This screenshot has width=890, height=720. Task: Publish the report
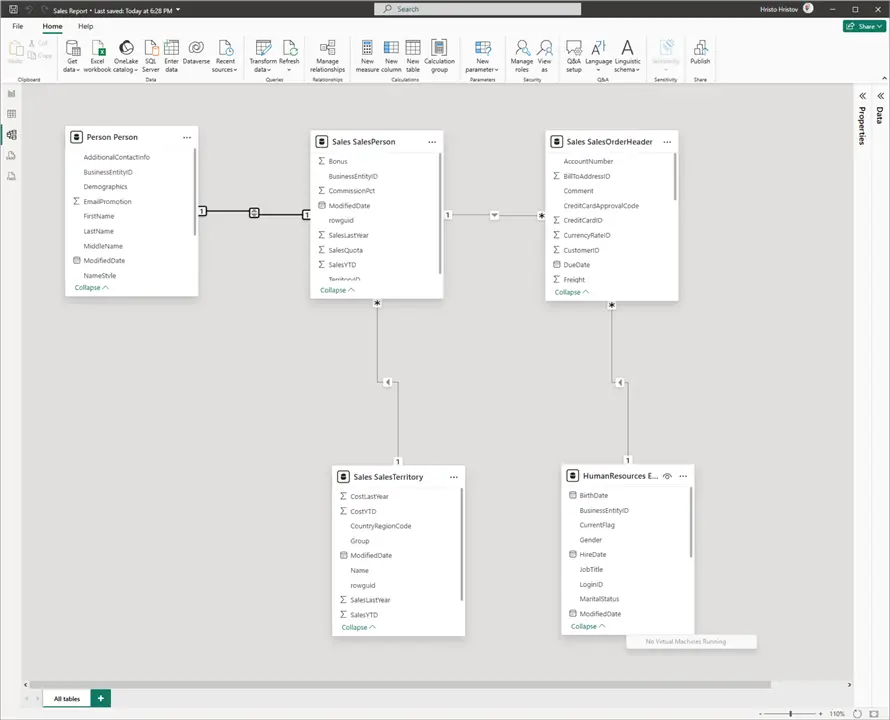pyautogui.click(x=700, y=52)
